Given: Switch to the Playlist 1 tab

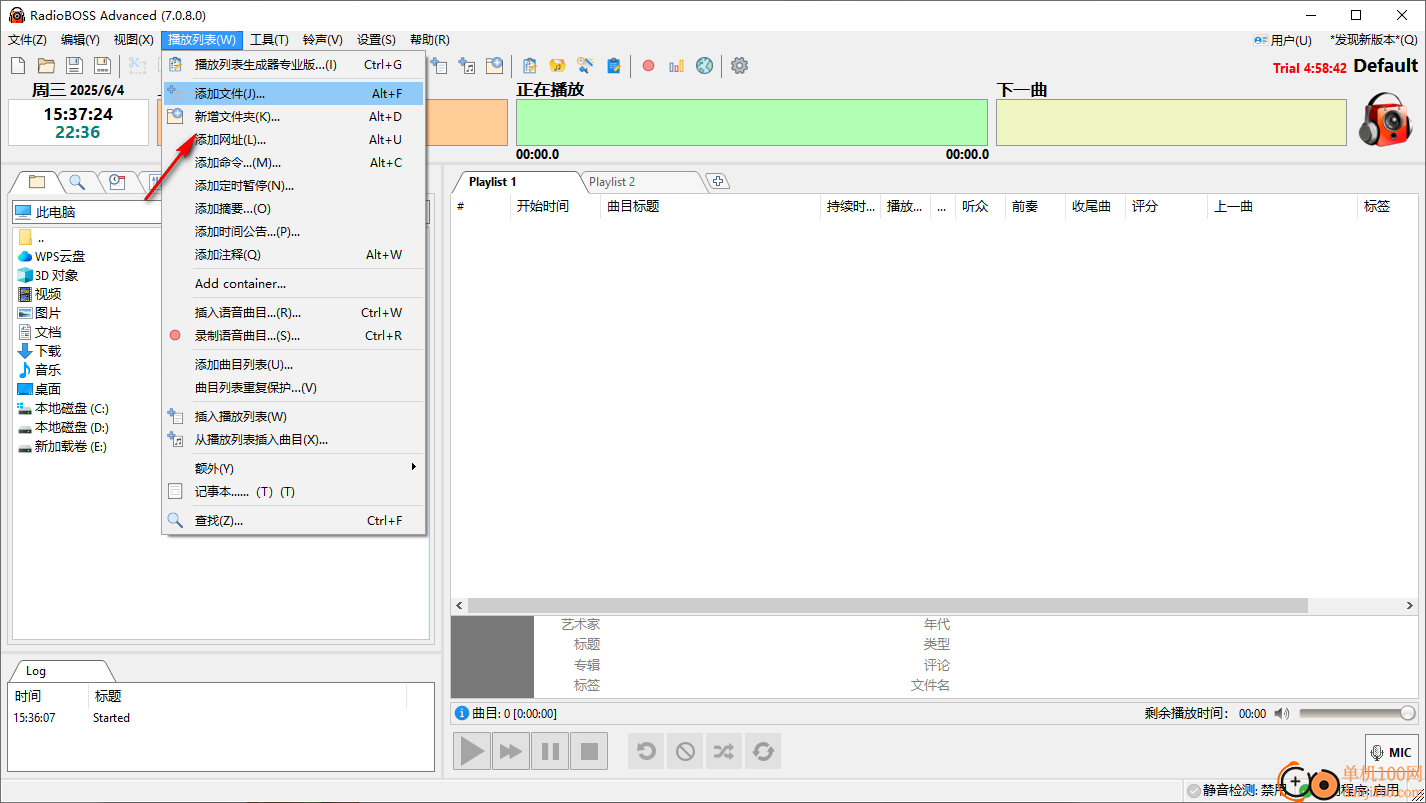Looking at the screenshot, I should (493, 182).
